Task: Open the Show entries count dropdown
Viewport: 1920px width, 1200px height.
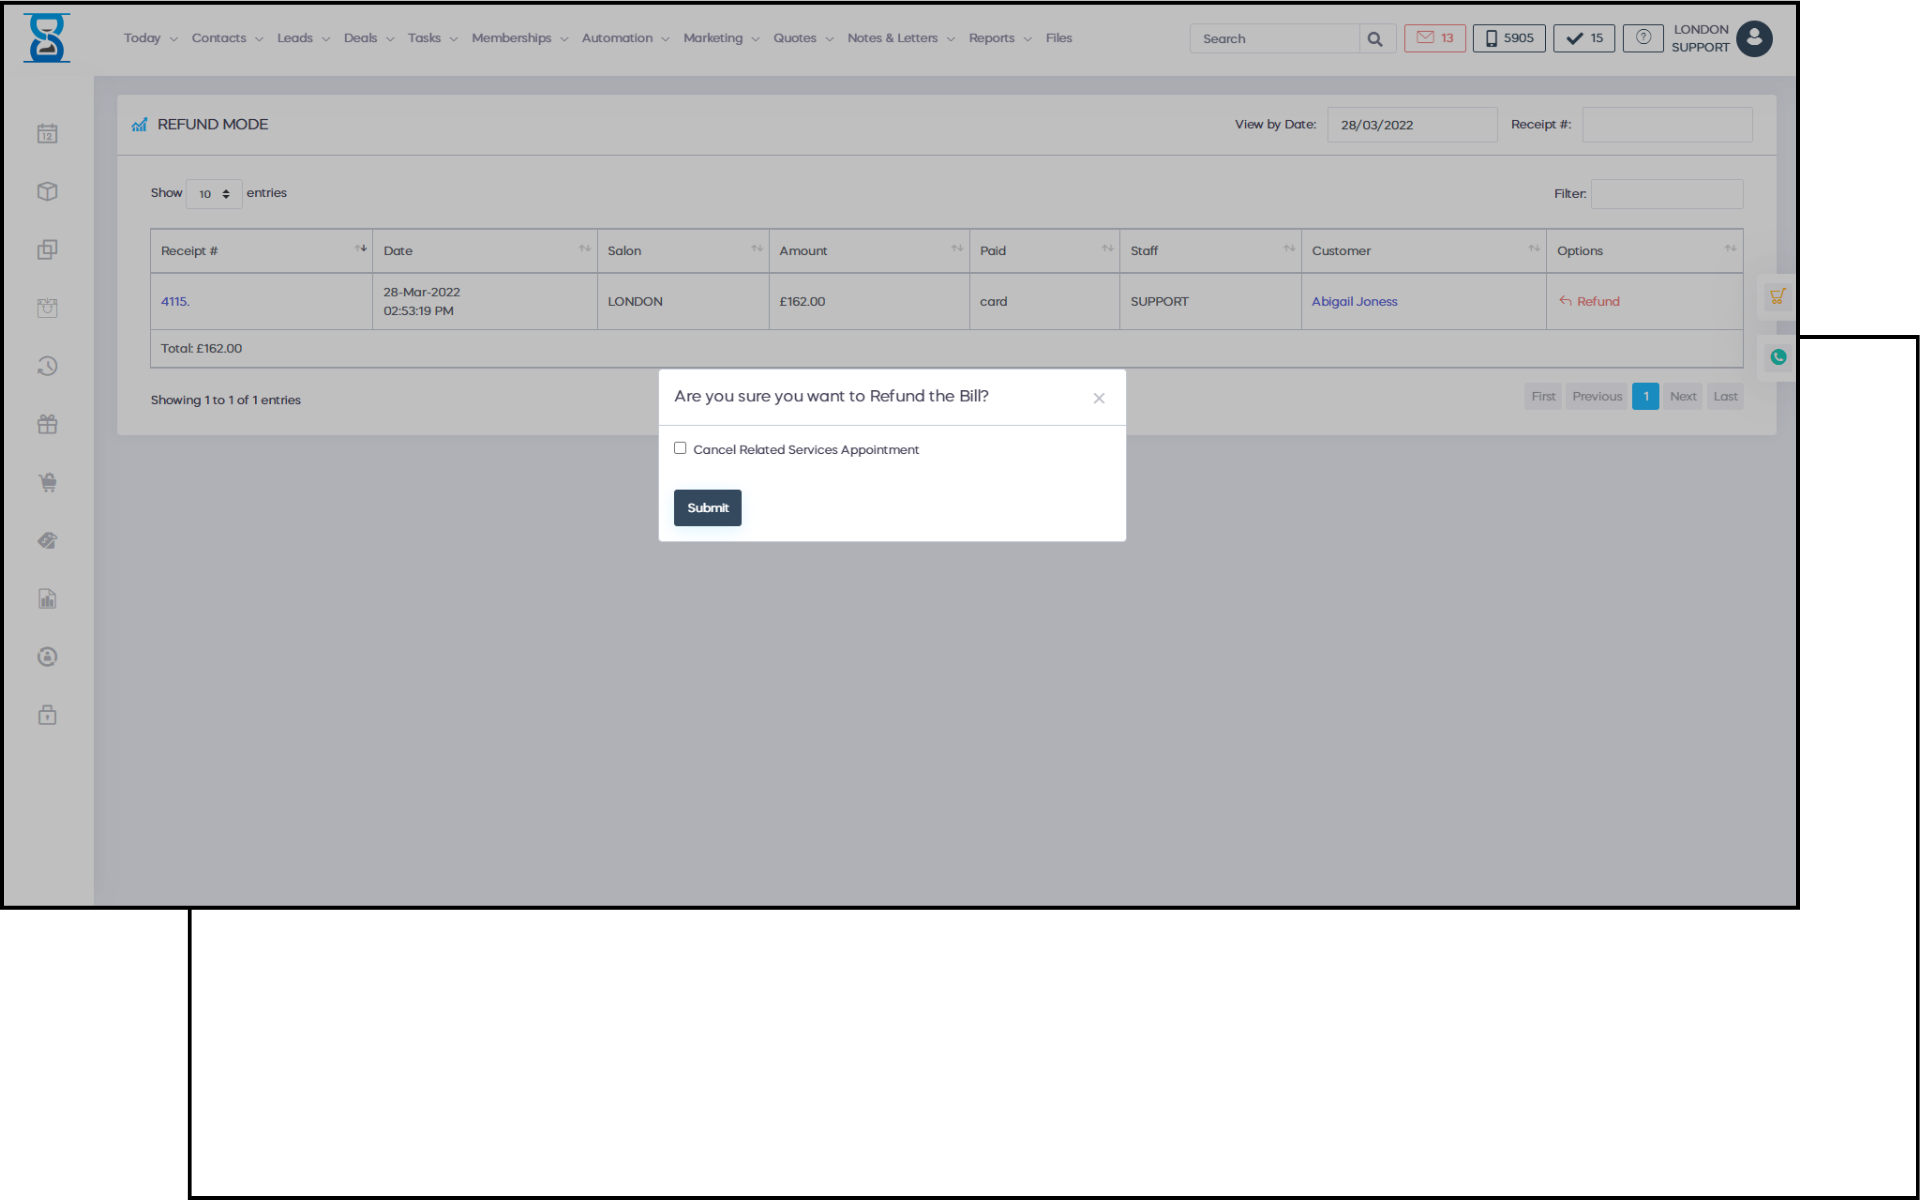Action: 214,194
